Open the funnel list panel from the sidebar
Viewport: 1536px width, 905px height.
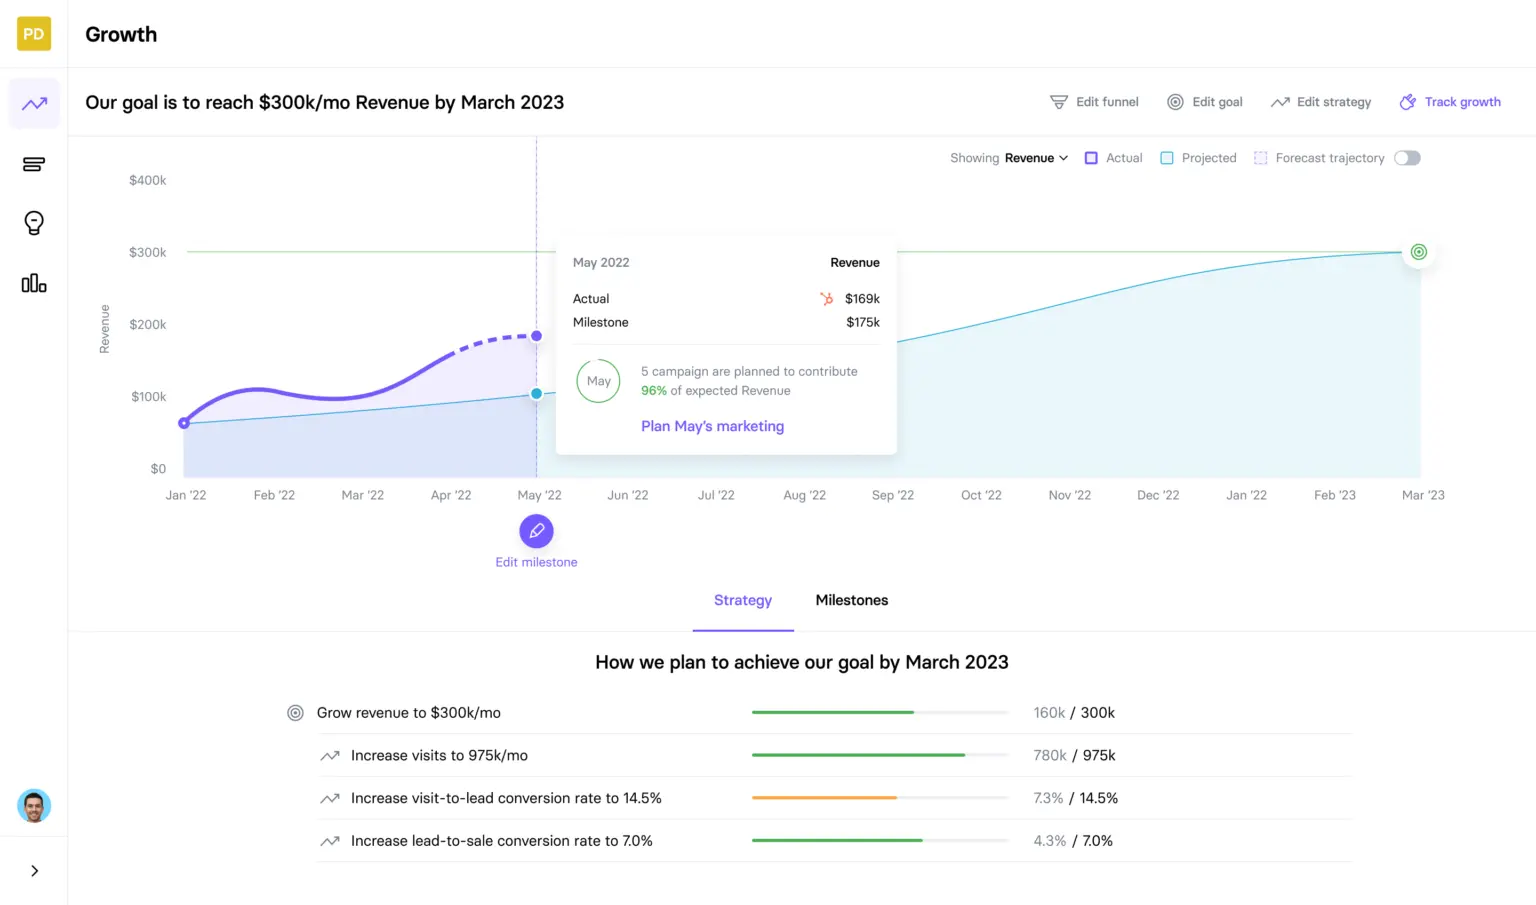pos(33,164)
